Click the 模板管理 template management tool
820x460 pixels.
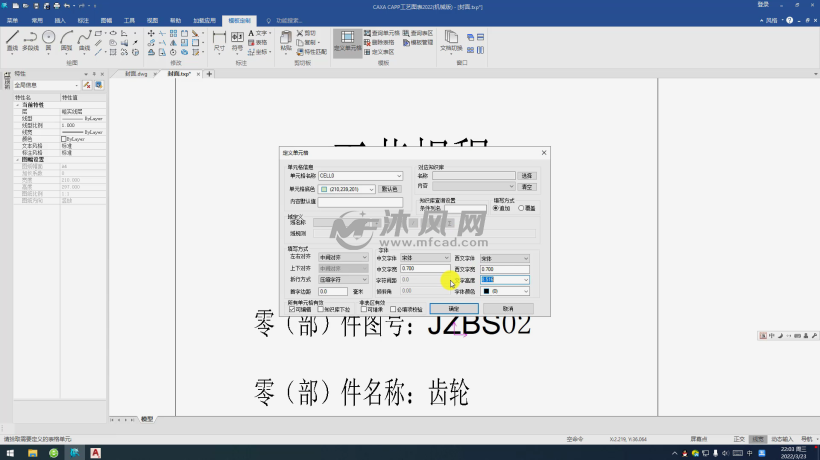pos(418,42)
